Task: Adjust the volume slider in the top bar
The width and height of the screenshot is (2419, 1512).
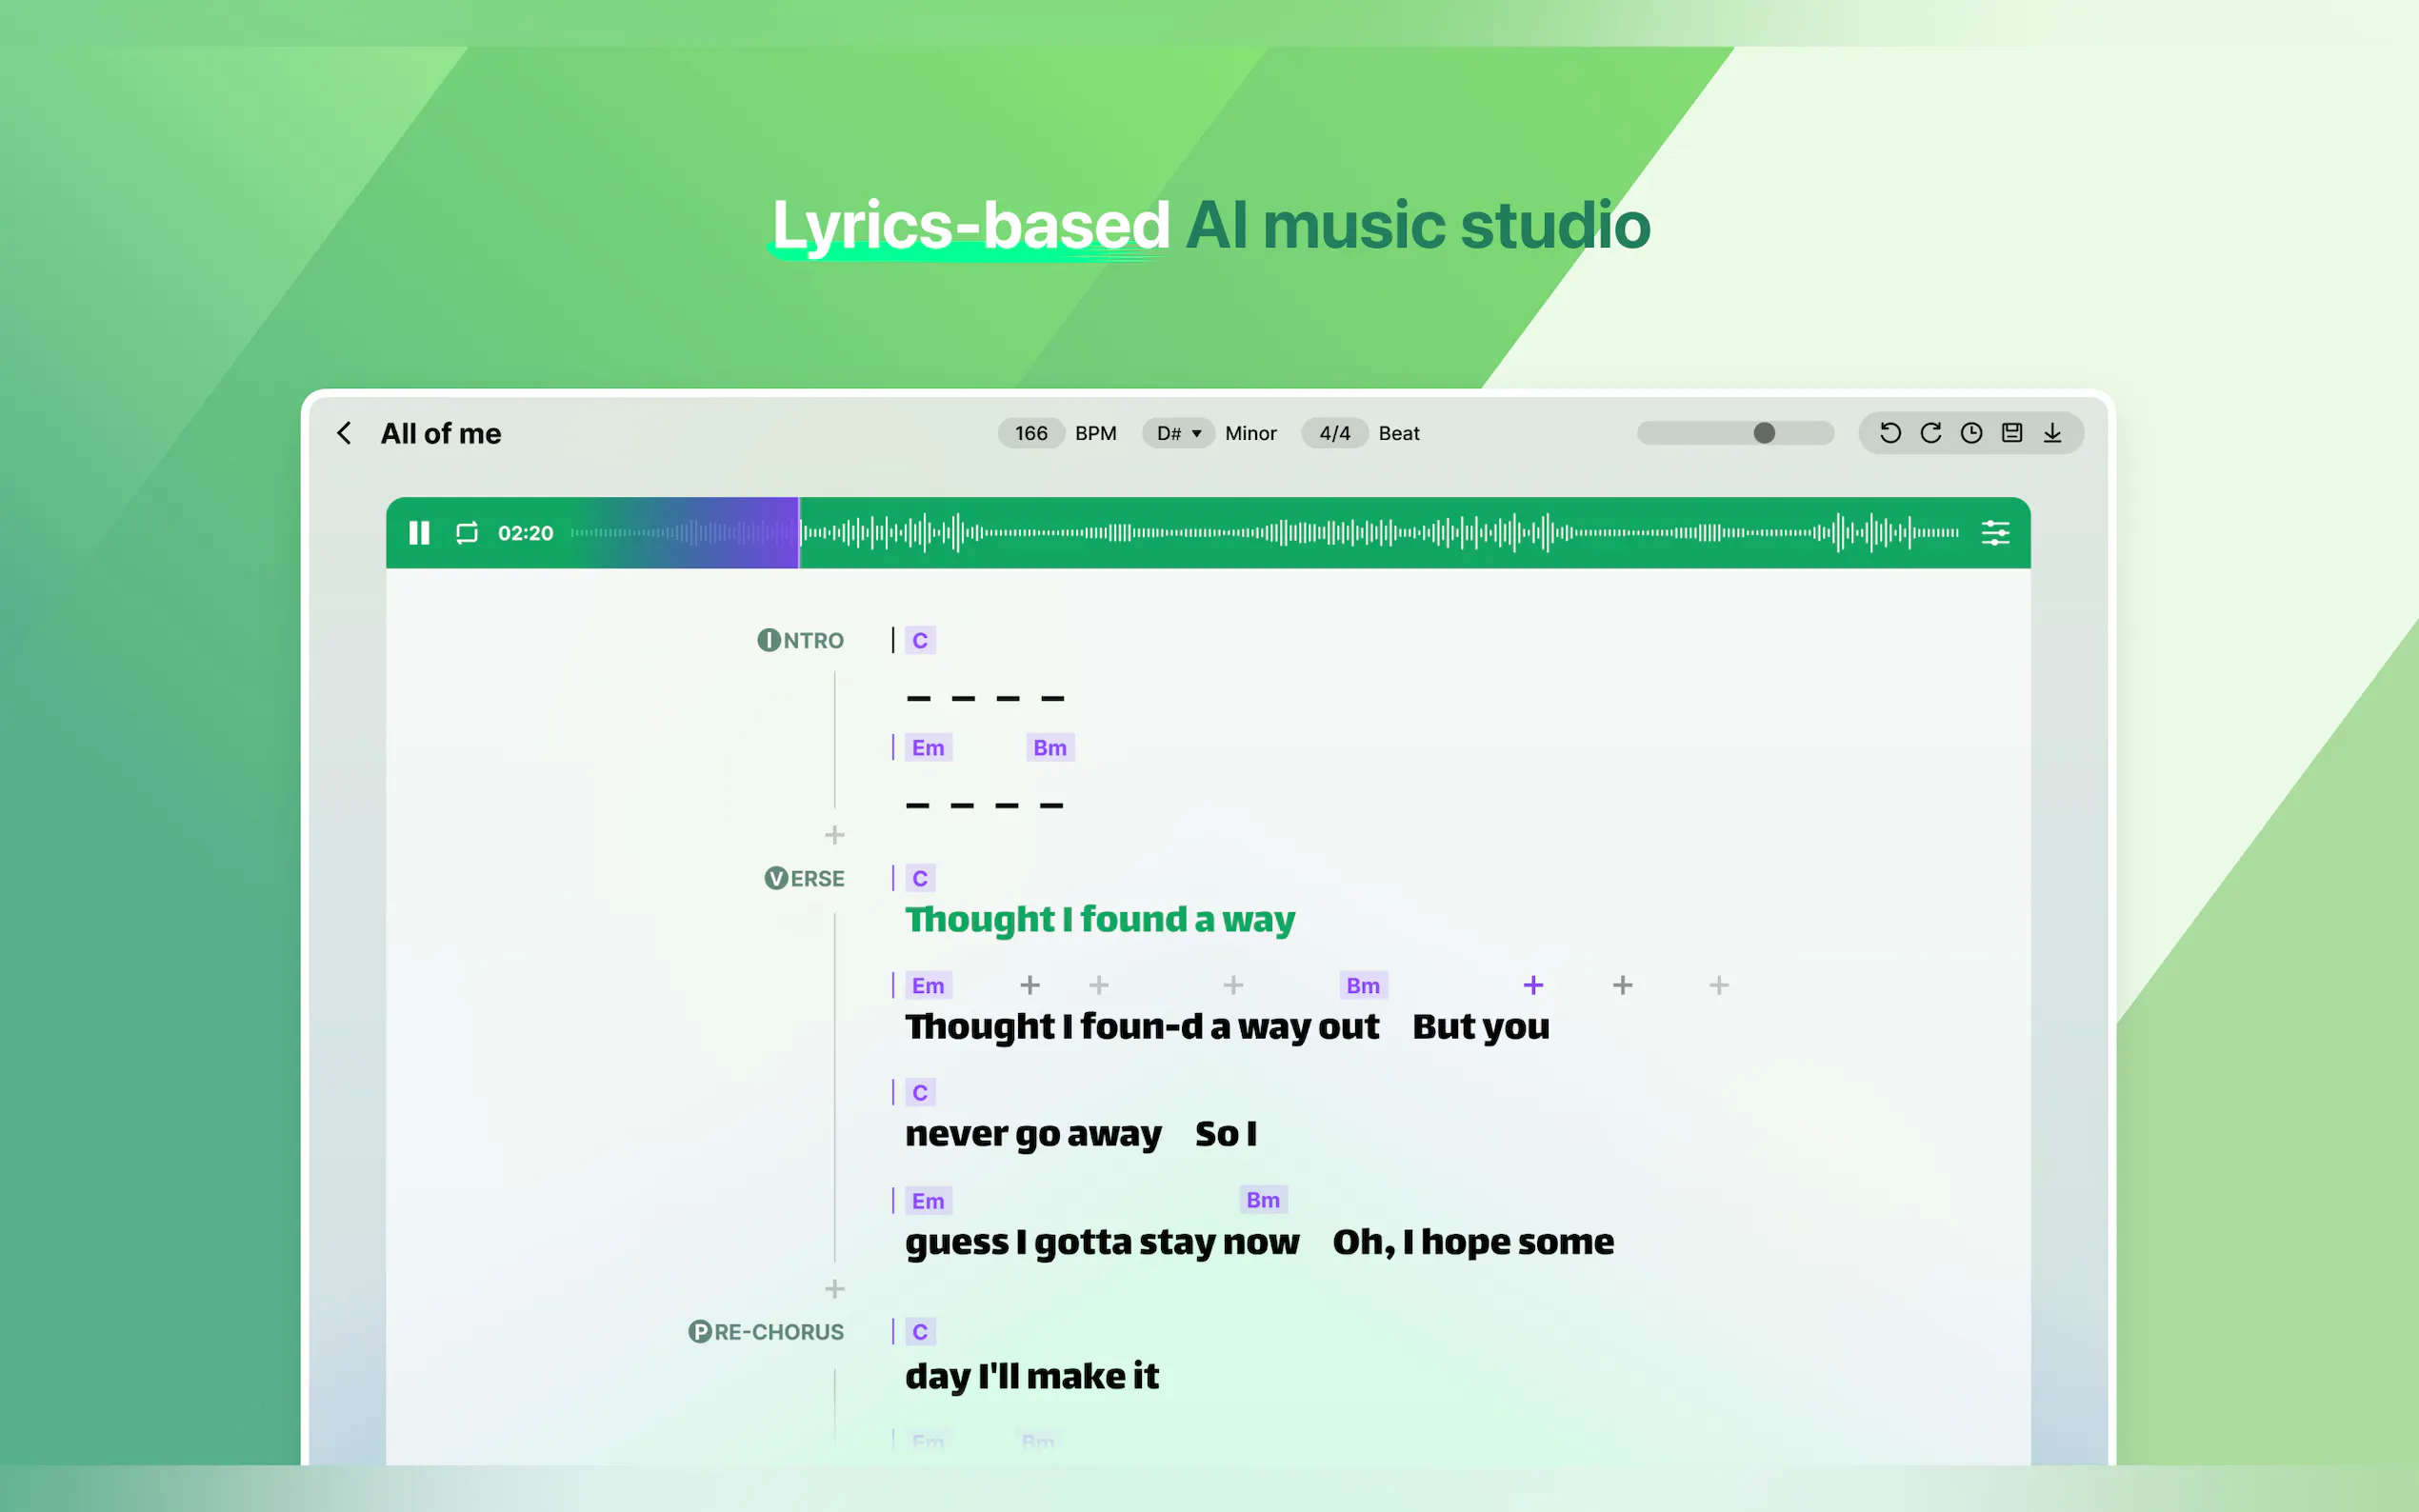Action: click(1763, 433)
